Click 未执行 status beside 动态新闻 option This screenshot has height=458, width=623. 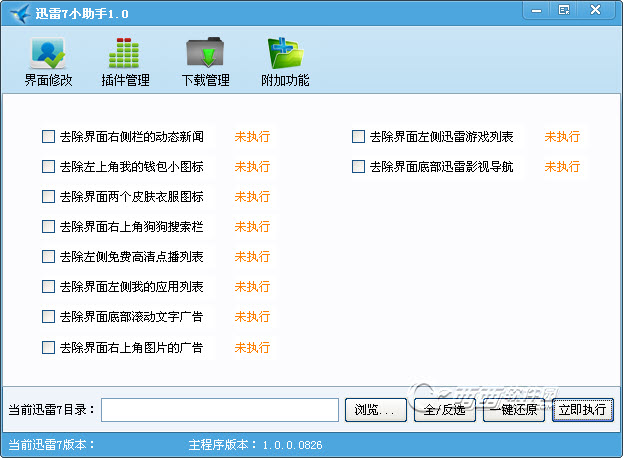point(252,137)
